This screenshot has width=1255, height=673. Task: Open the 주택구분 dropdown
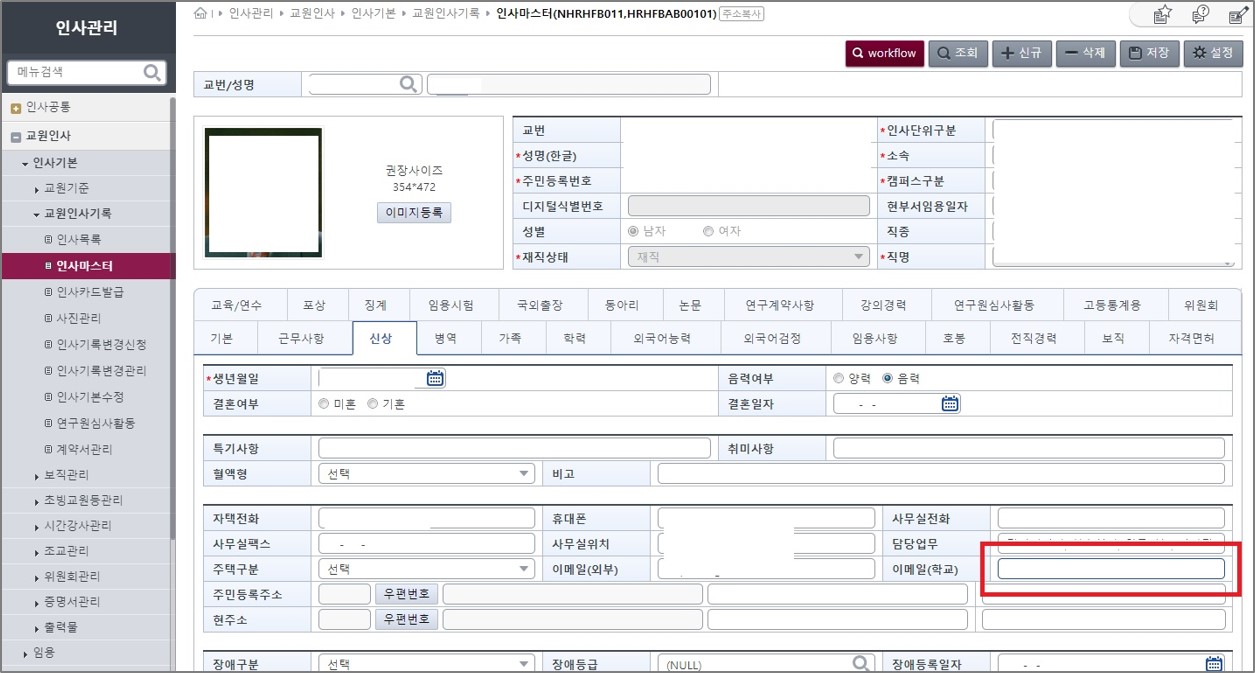pos(426,569)
